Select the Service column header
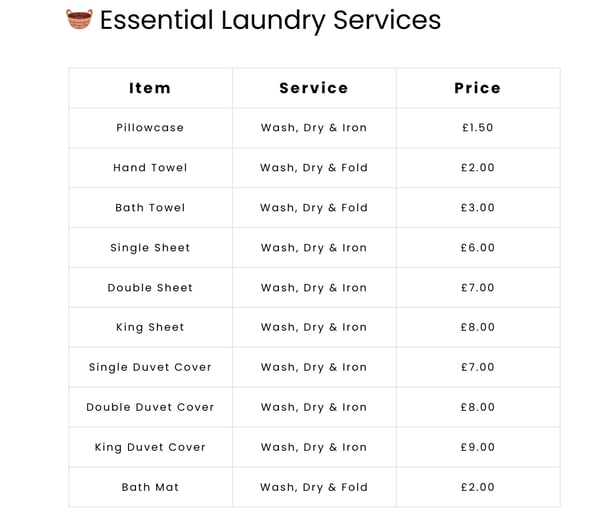 314,88
